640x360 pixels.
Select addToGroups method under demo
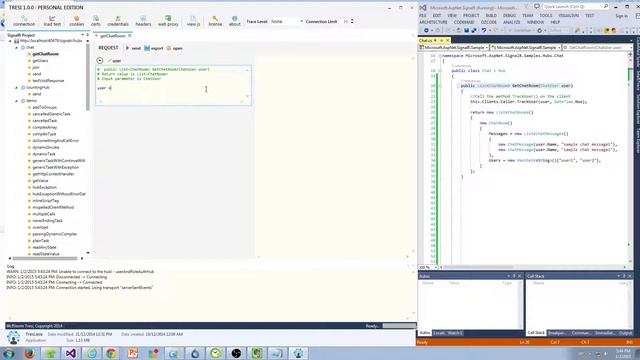click(44, 107)
